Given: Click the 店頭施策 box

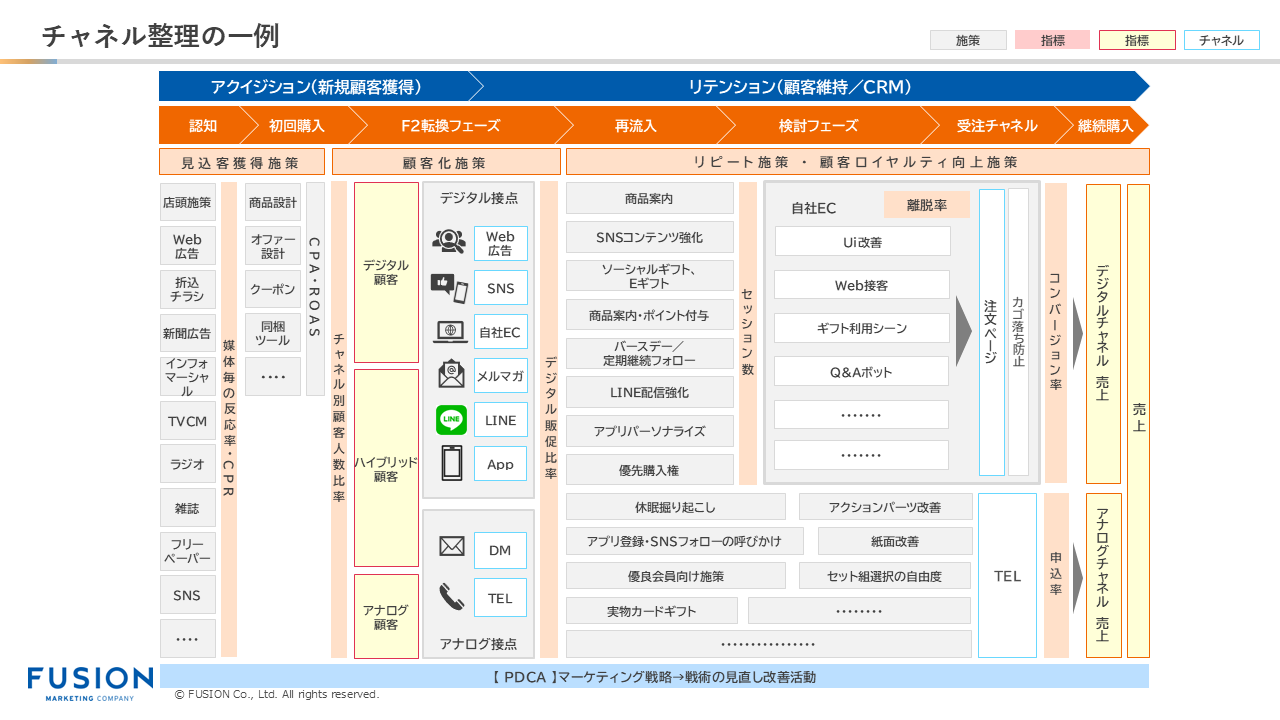Looking at the screenshot, I should [187, 202].
